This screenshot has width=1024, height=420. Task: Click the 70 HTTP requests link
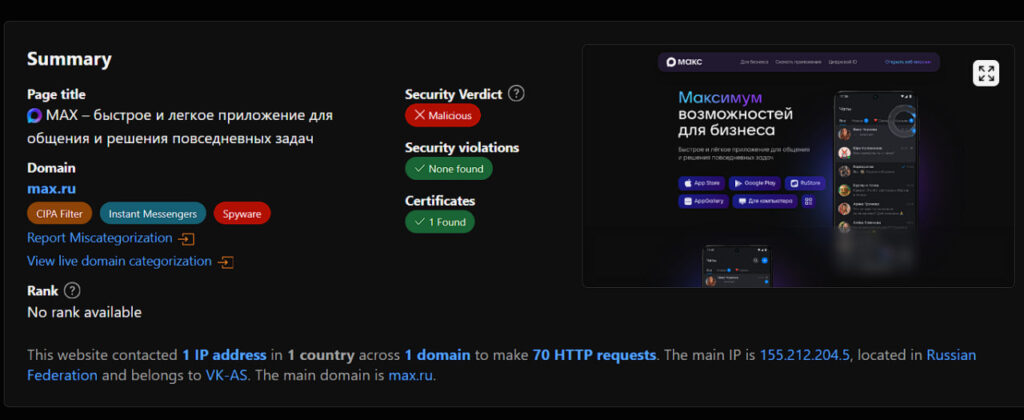coord(594,355)
